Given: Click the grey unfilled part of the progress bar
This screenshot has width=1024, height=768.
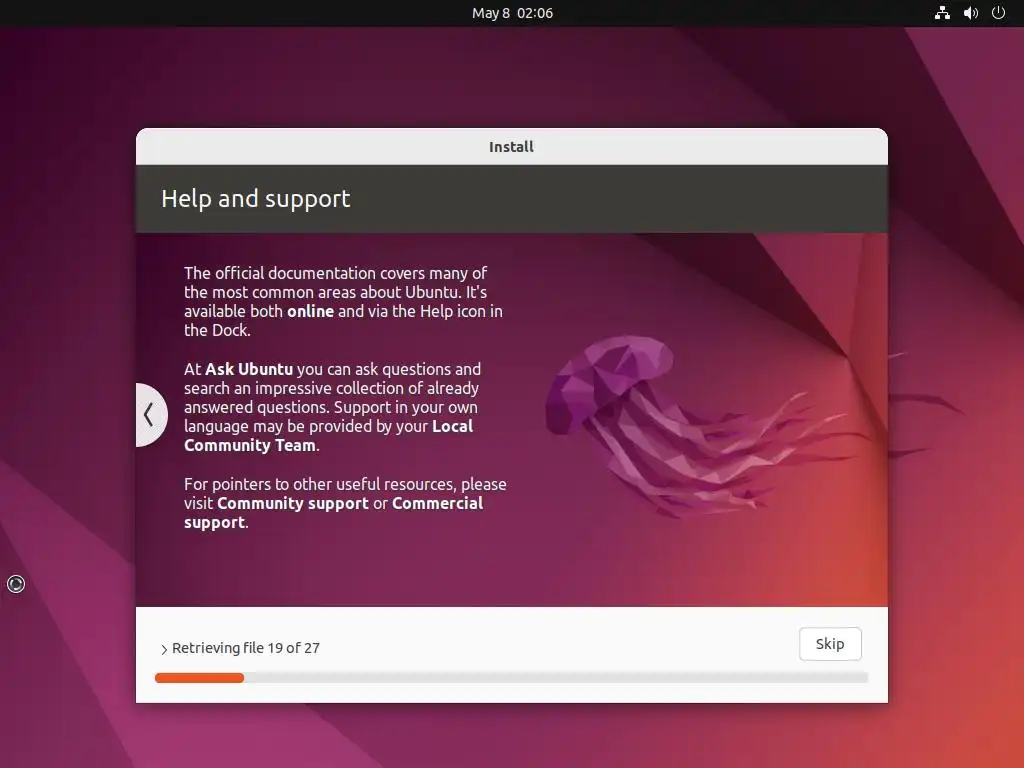Looking at the screenshot, I should tap(556, 678).
